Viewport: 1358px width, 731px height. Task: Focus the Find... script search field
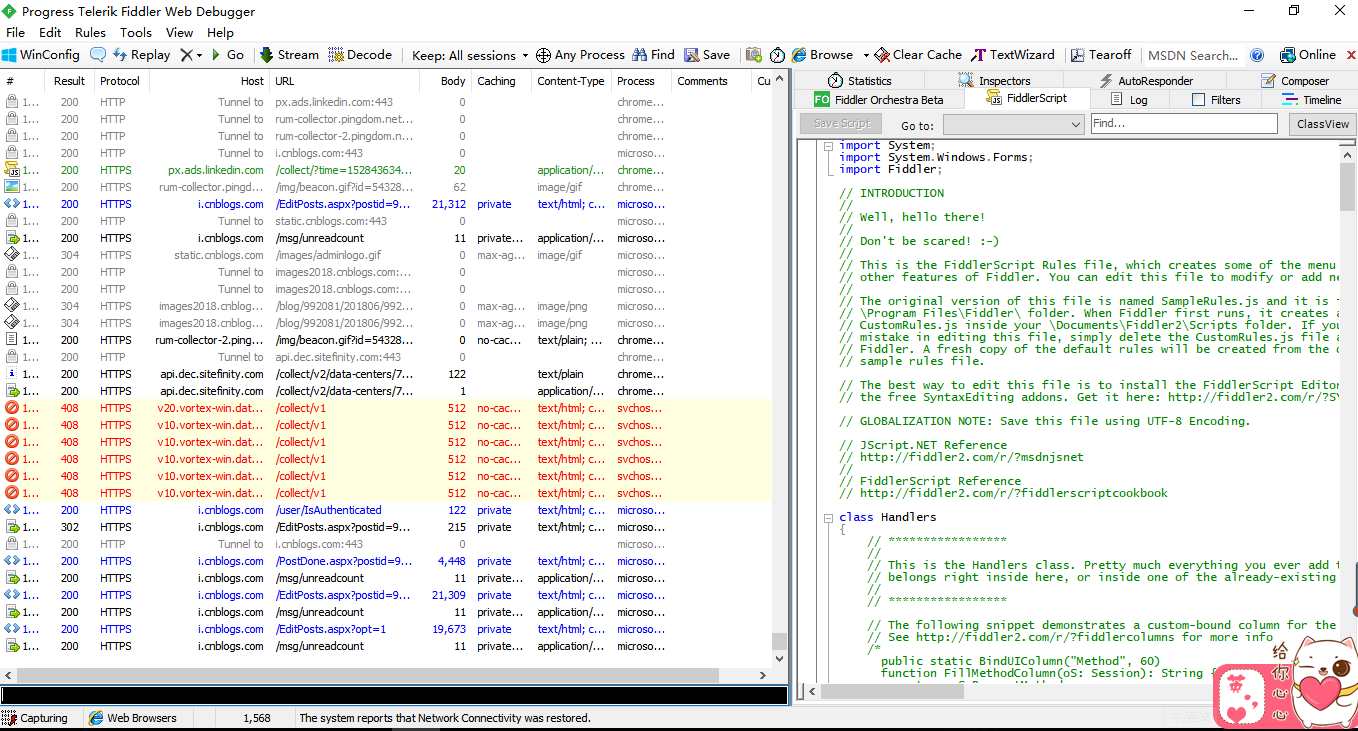(x=1183, y=124)
